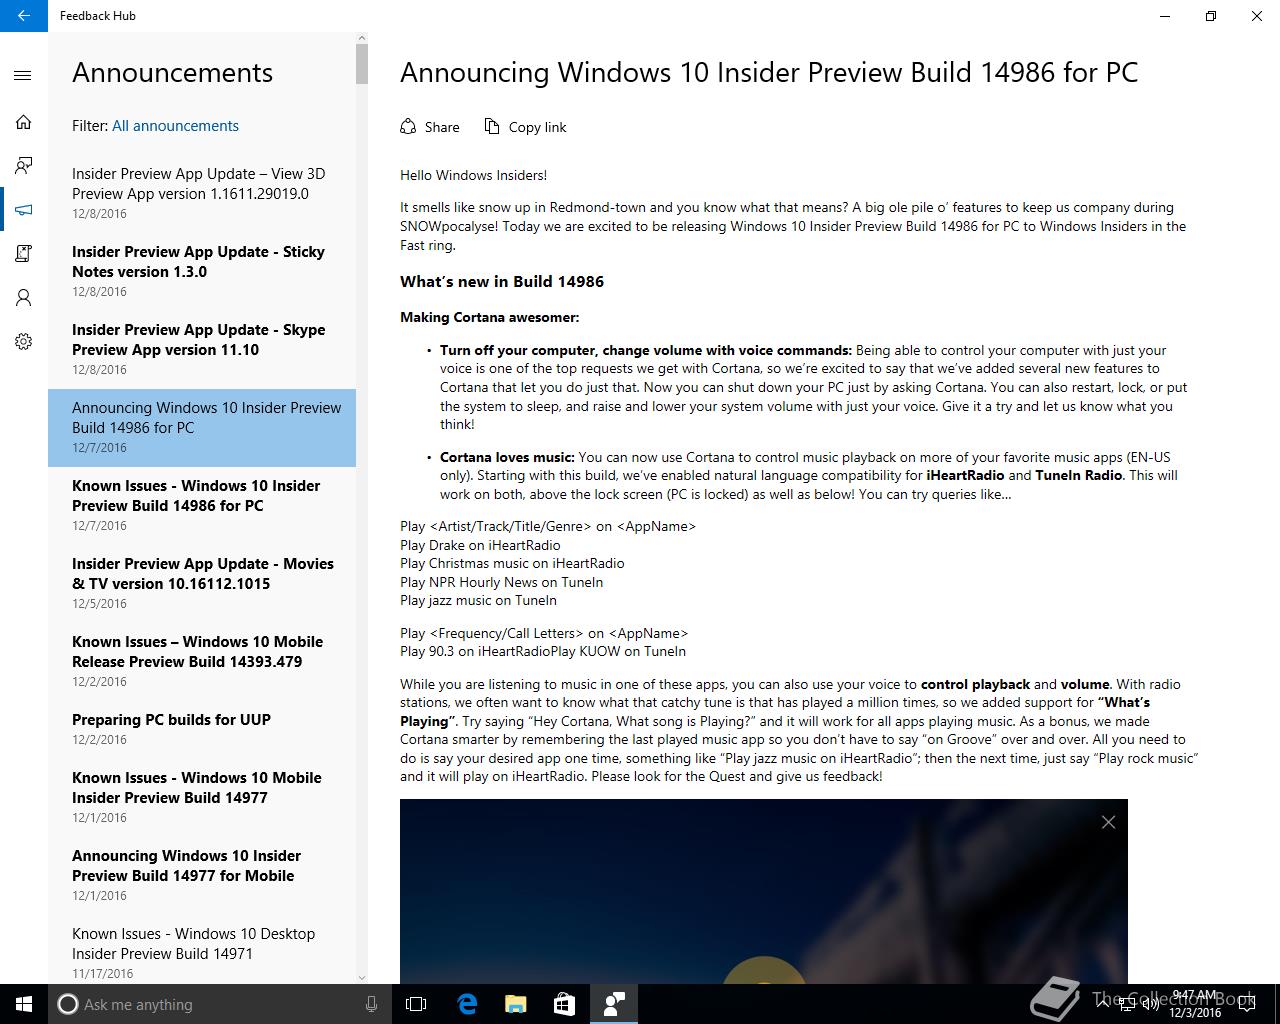This screenshot has height=1024, width=1280.
Task: Open Known Issues Build 14986 for PC
Action: [202, 506]
